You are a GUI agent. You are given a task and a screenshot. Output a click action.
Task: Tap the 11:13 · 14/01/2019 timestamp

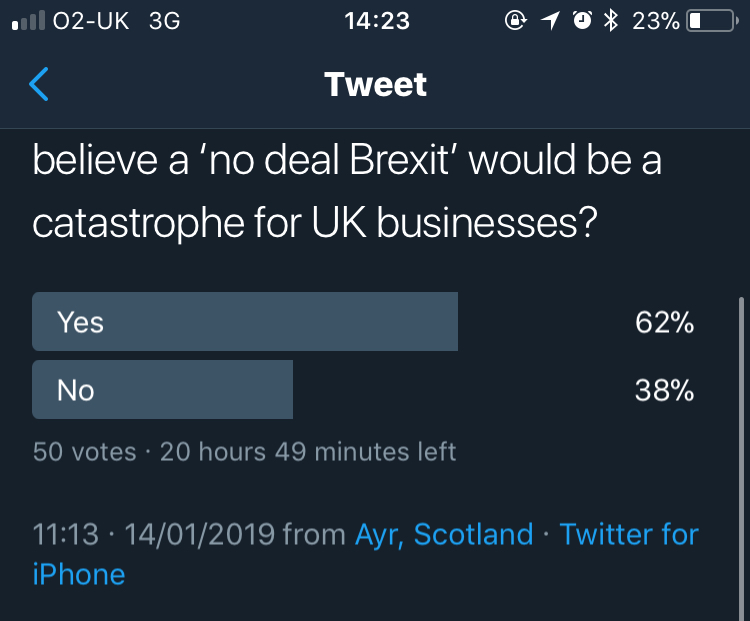click(x=153, y=534)
